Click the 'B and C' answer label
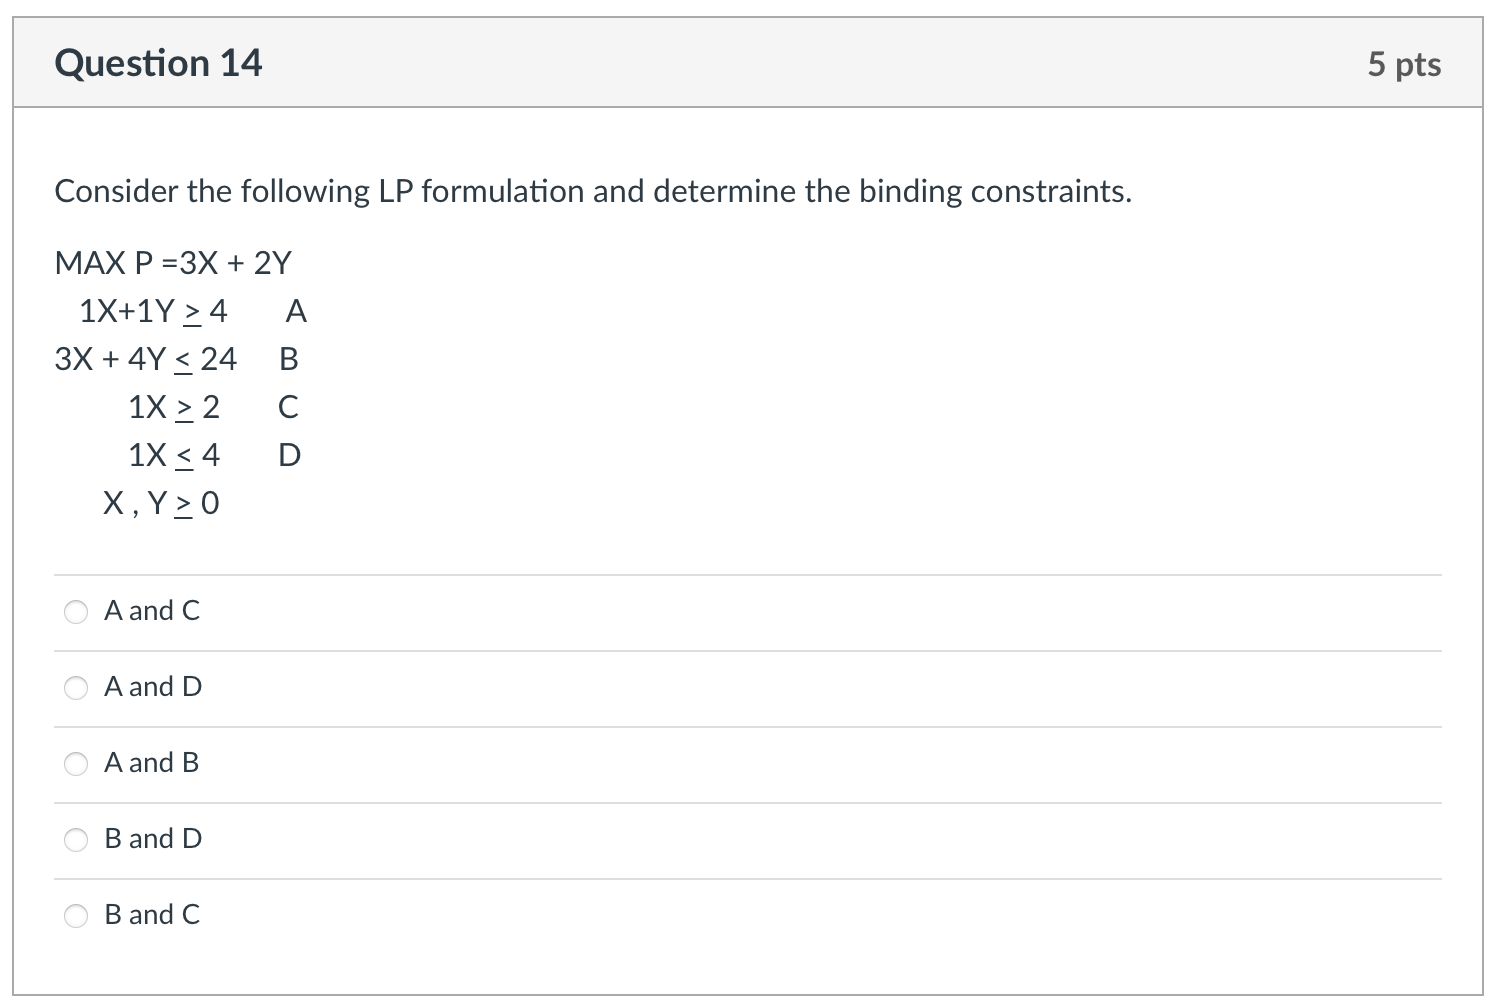The image size is (1494, 1006). click(x=151, y=914)
